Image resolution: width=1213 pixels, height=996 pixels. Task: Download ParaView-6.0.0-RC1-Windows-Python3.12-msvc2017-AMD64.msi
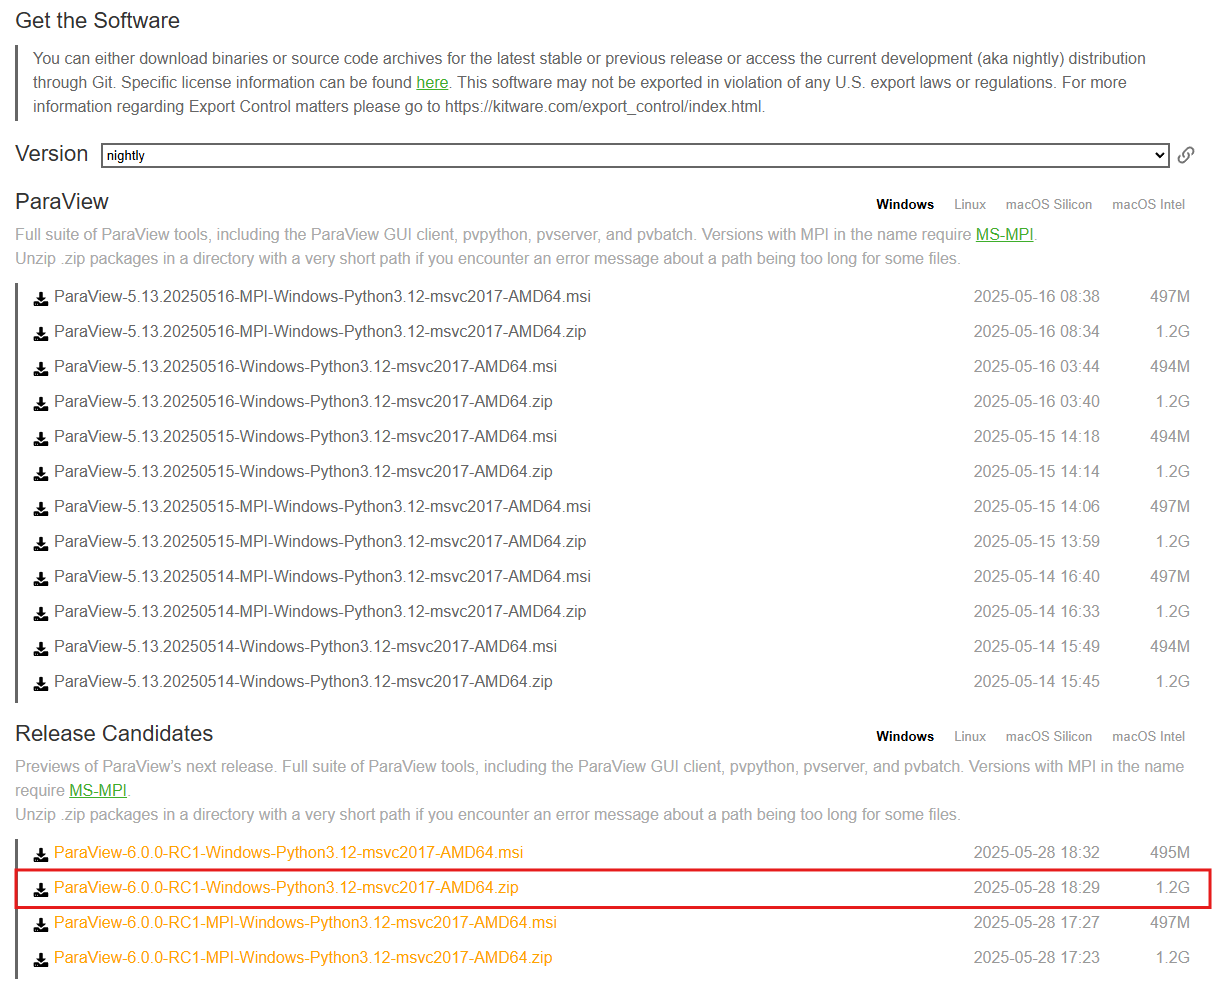pyautogui.click(x=288, y=852)
